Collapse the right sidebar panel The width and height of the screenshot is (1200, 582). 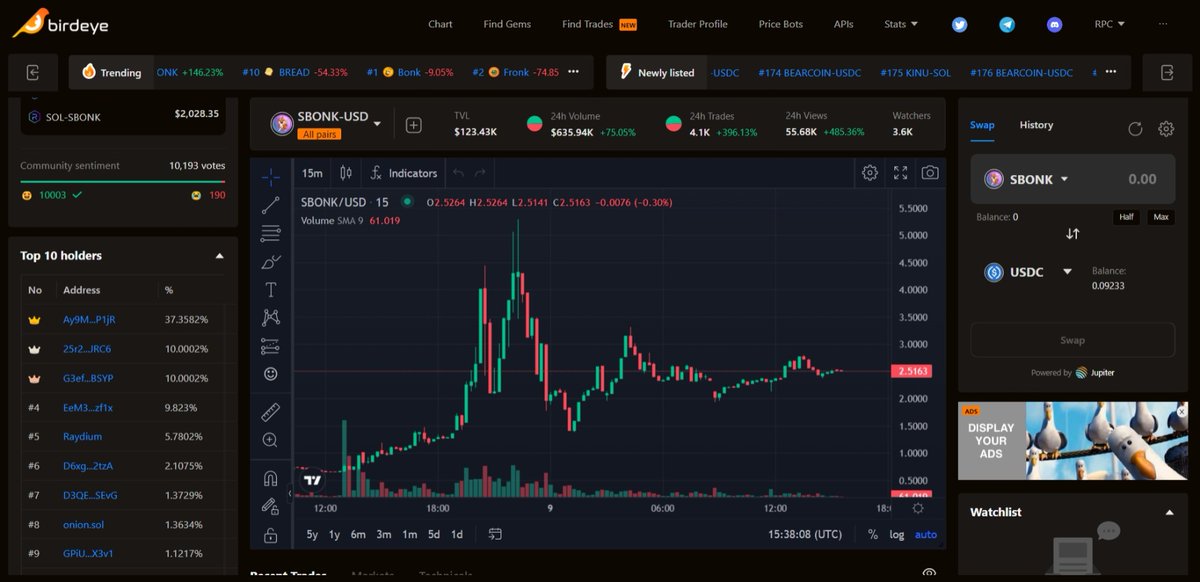click(x=1166, y=72)
